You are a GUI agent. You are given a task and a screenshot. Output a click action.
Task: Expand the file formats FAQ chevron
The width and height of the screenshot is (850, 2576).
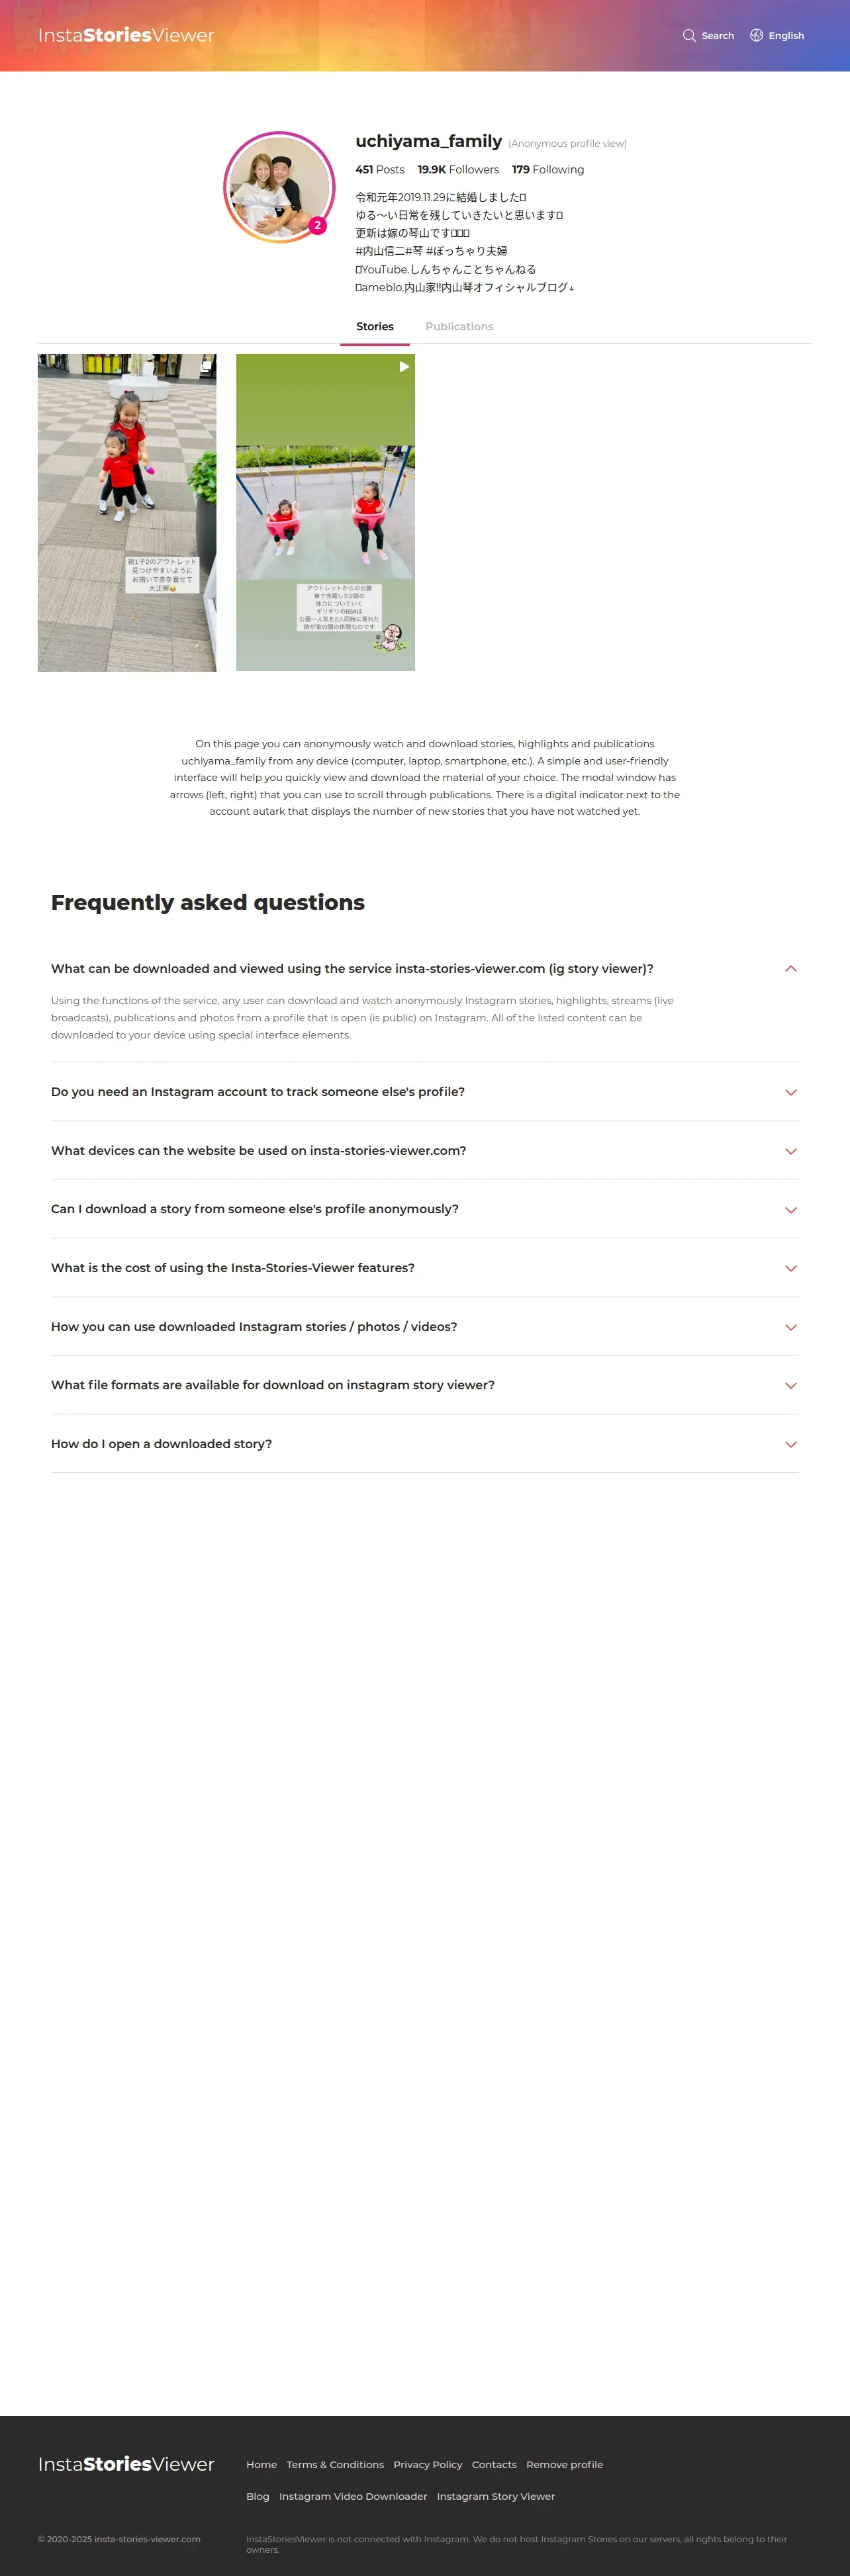(790, 1385)
